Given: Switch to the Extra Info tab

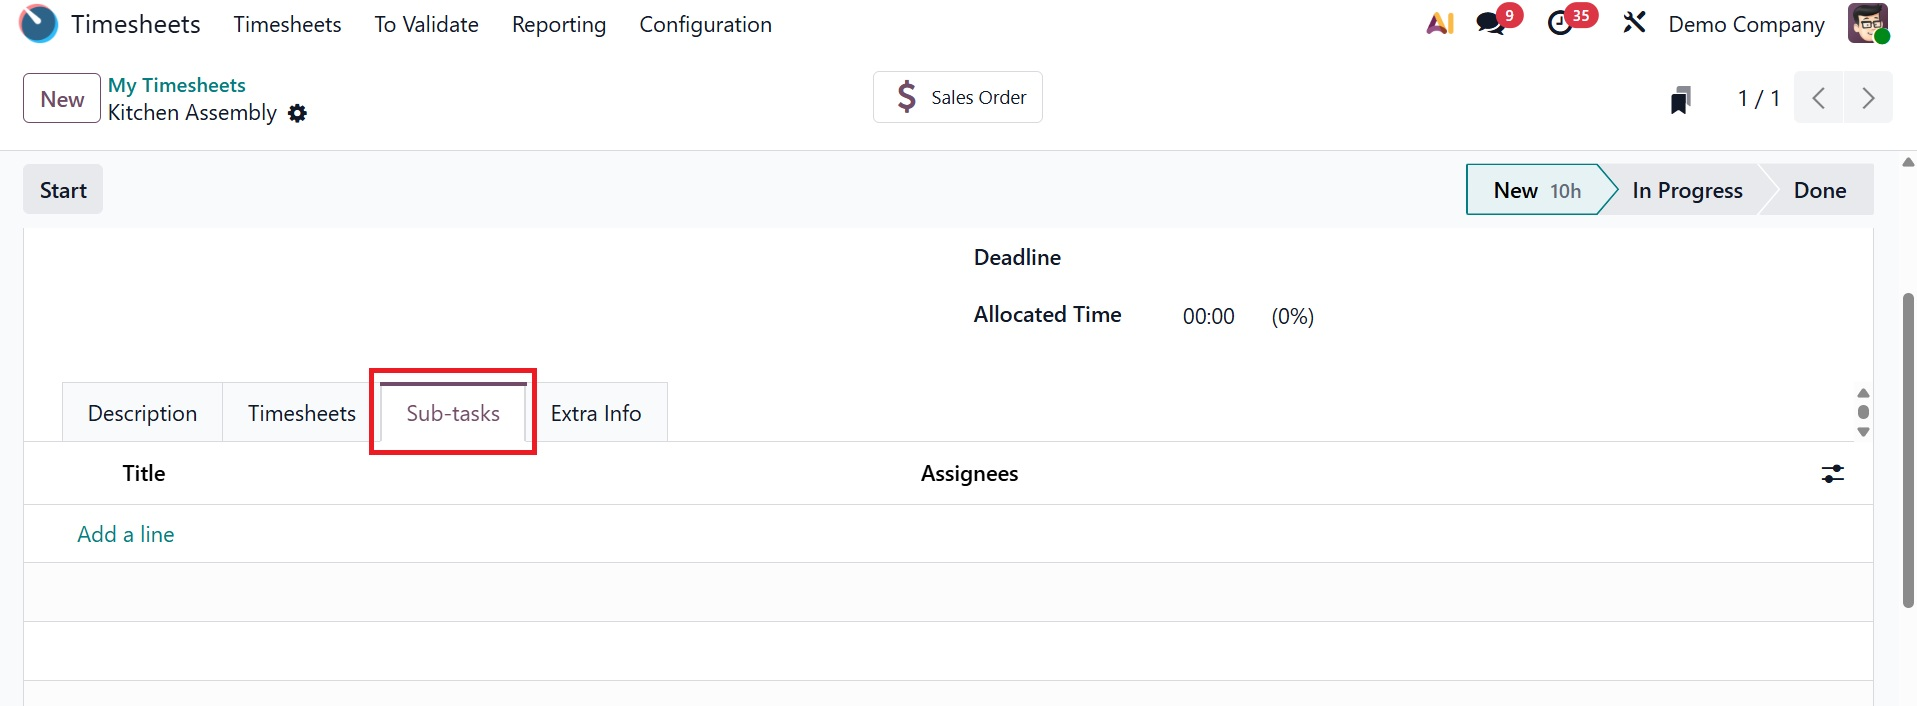Looking at the screenshot, I should 595,413.
